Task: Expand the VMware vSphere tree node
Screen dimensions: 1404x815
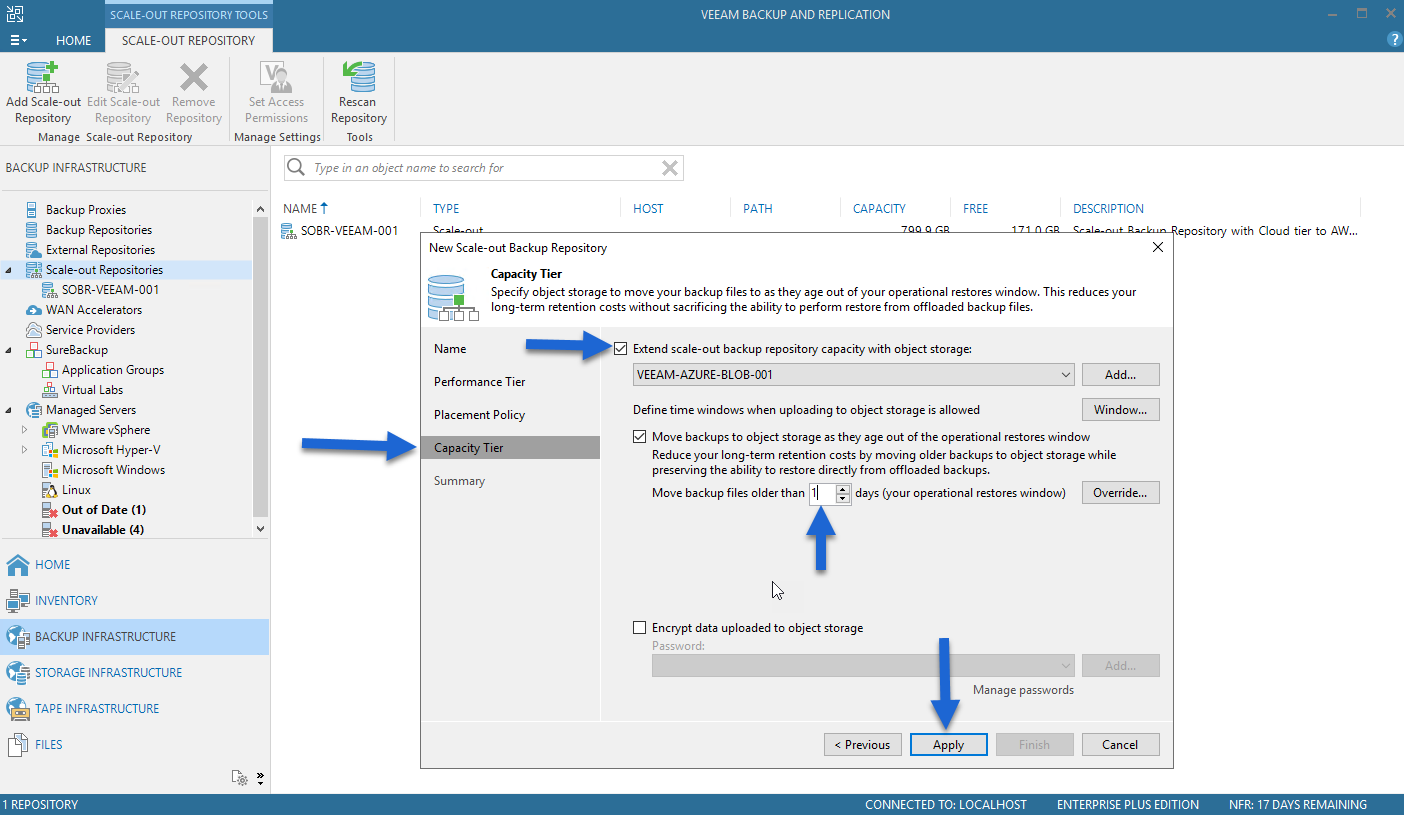Action: click(x=25, y=430)
